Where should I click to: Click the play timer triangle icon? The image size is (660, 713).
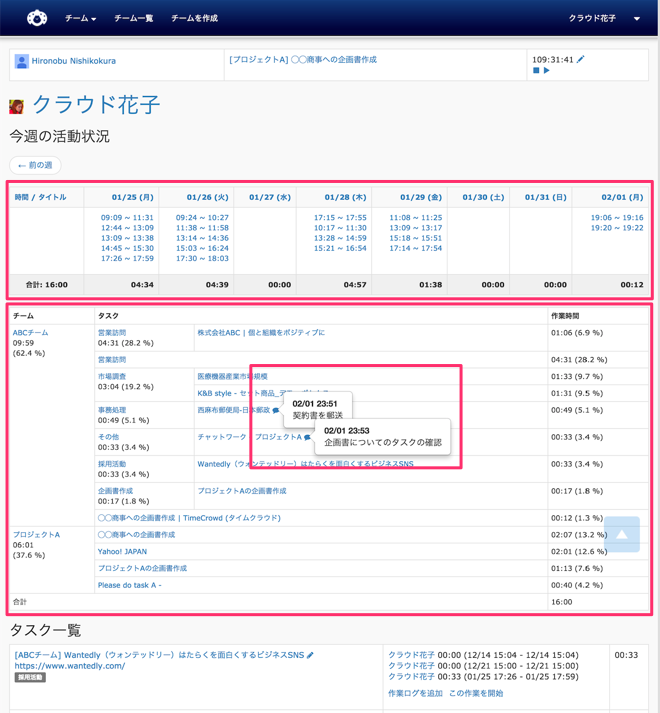pos(547,71)
